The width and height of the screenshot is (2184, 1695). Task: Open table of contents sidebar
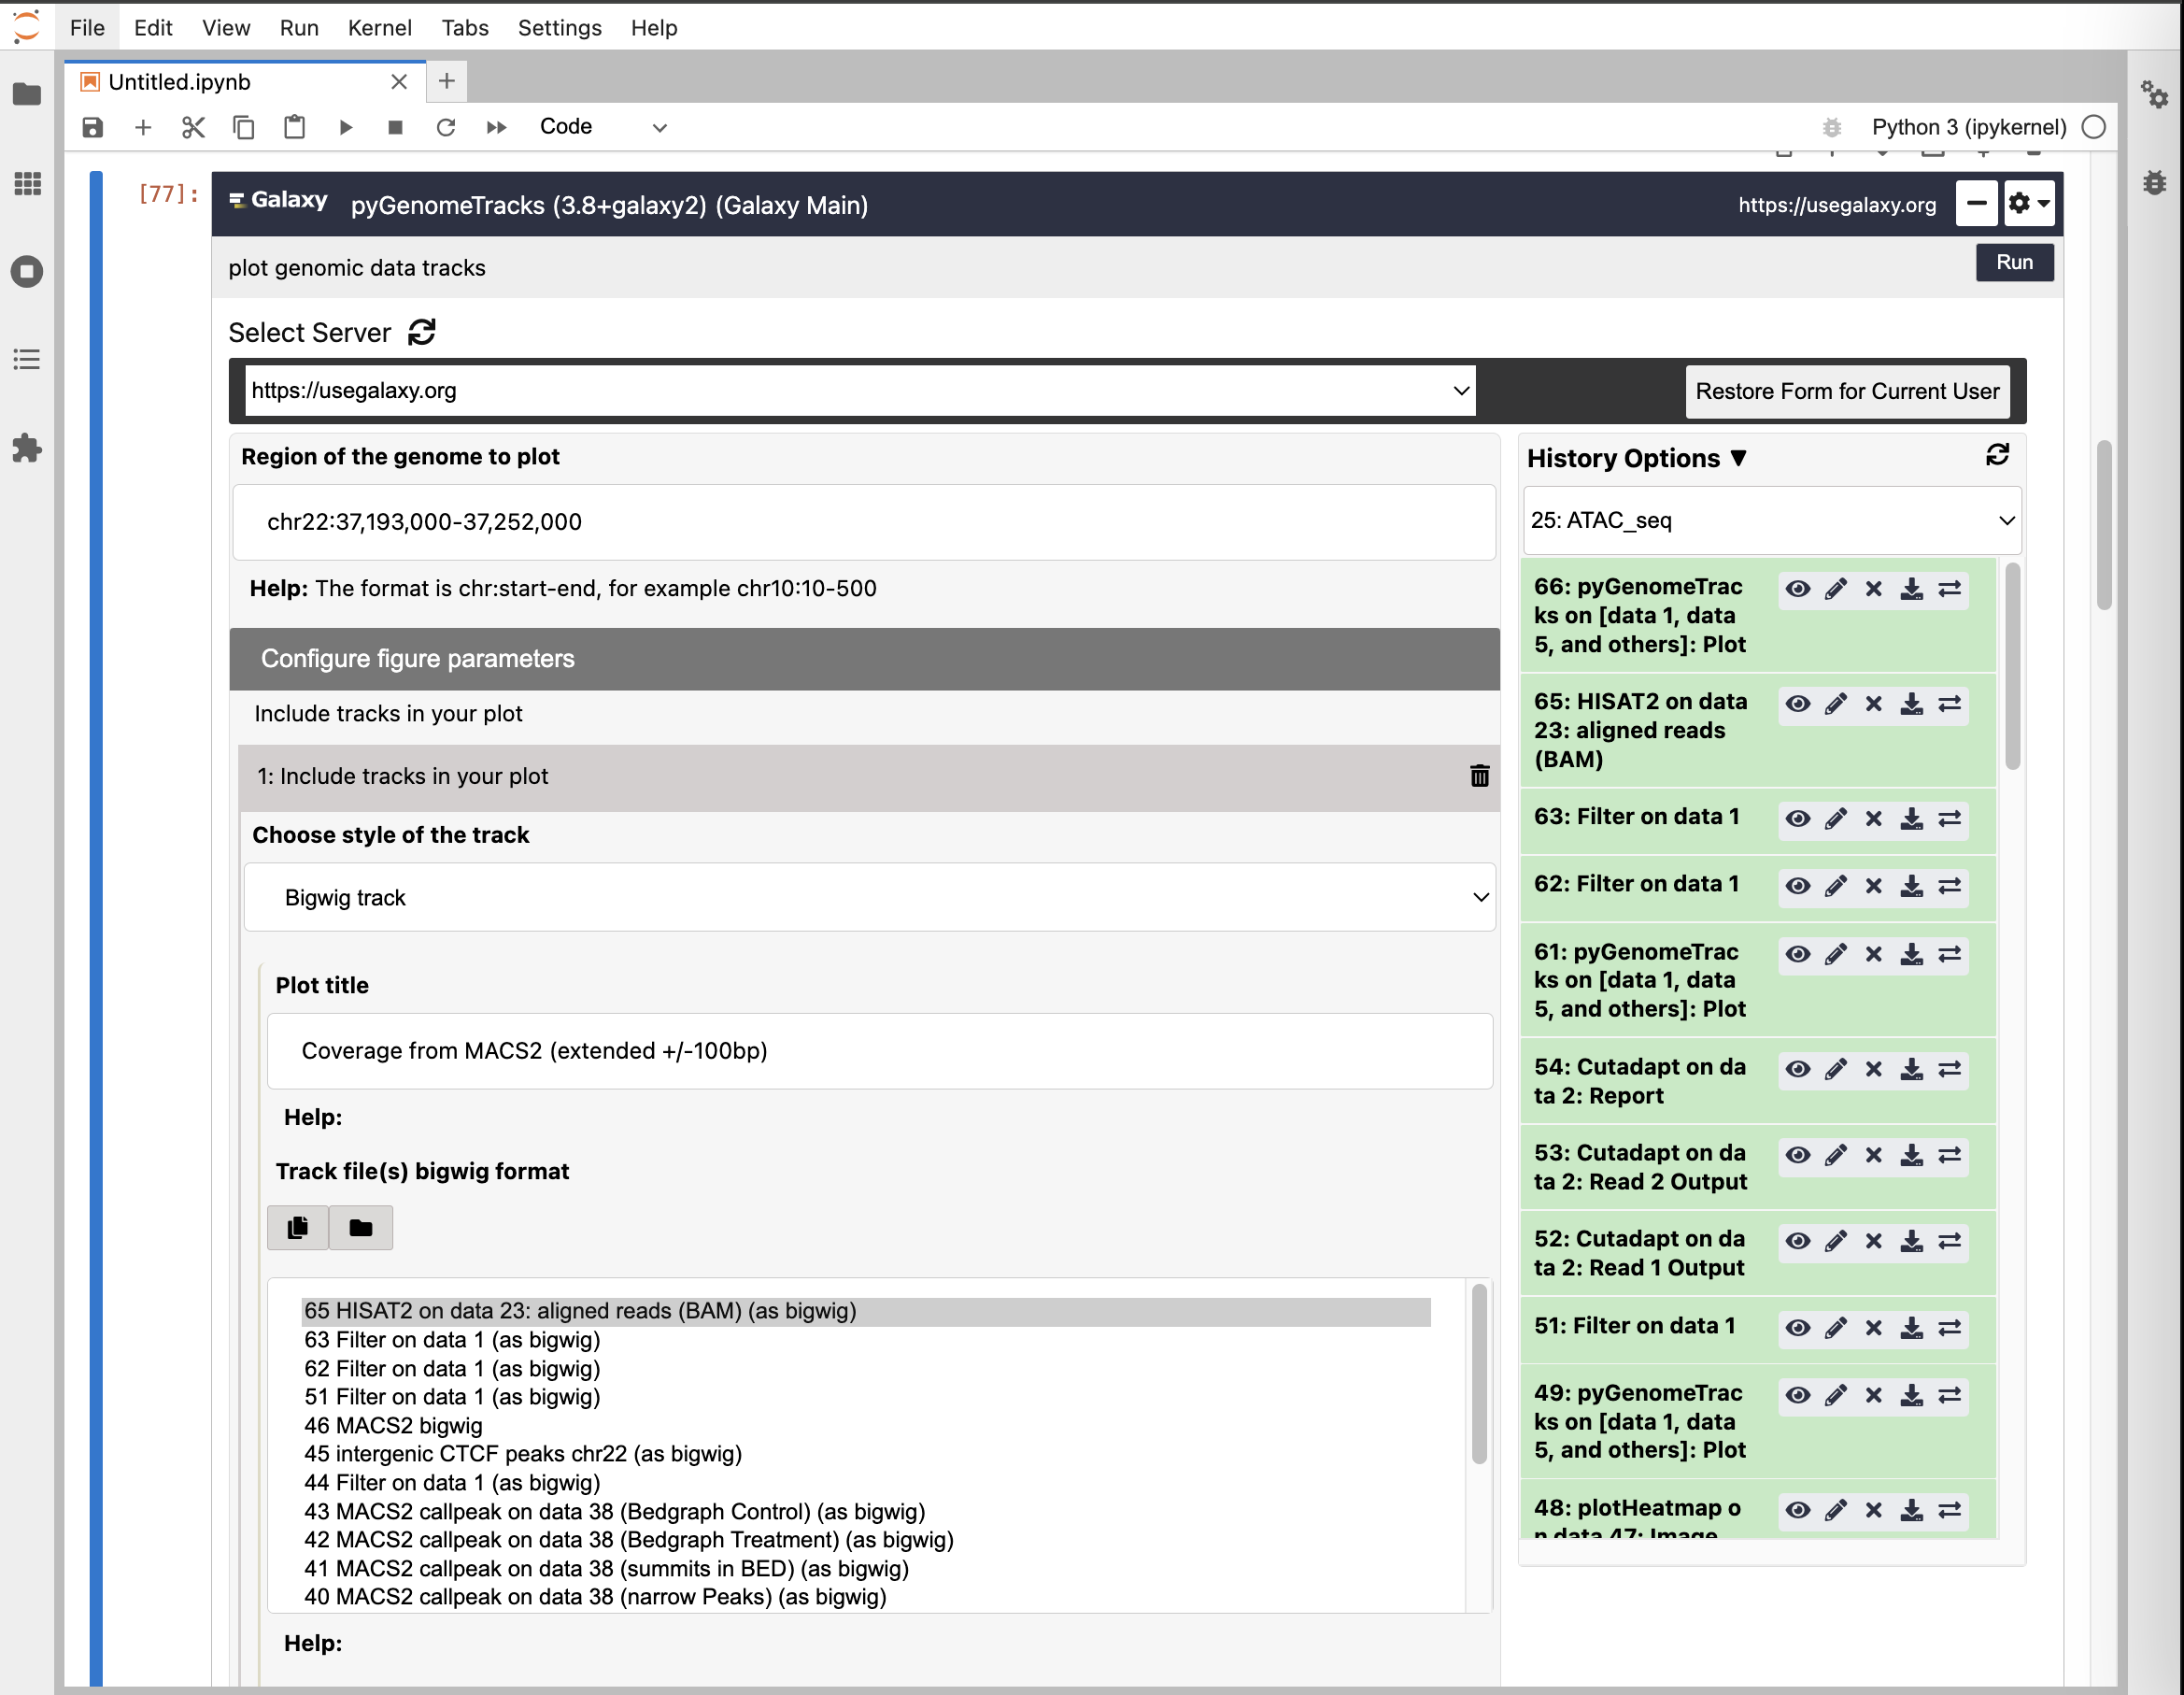click(x=27, y=359)
